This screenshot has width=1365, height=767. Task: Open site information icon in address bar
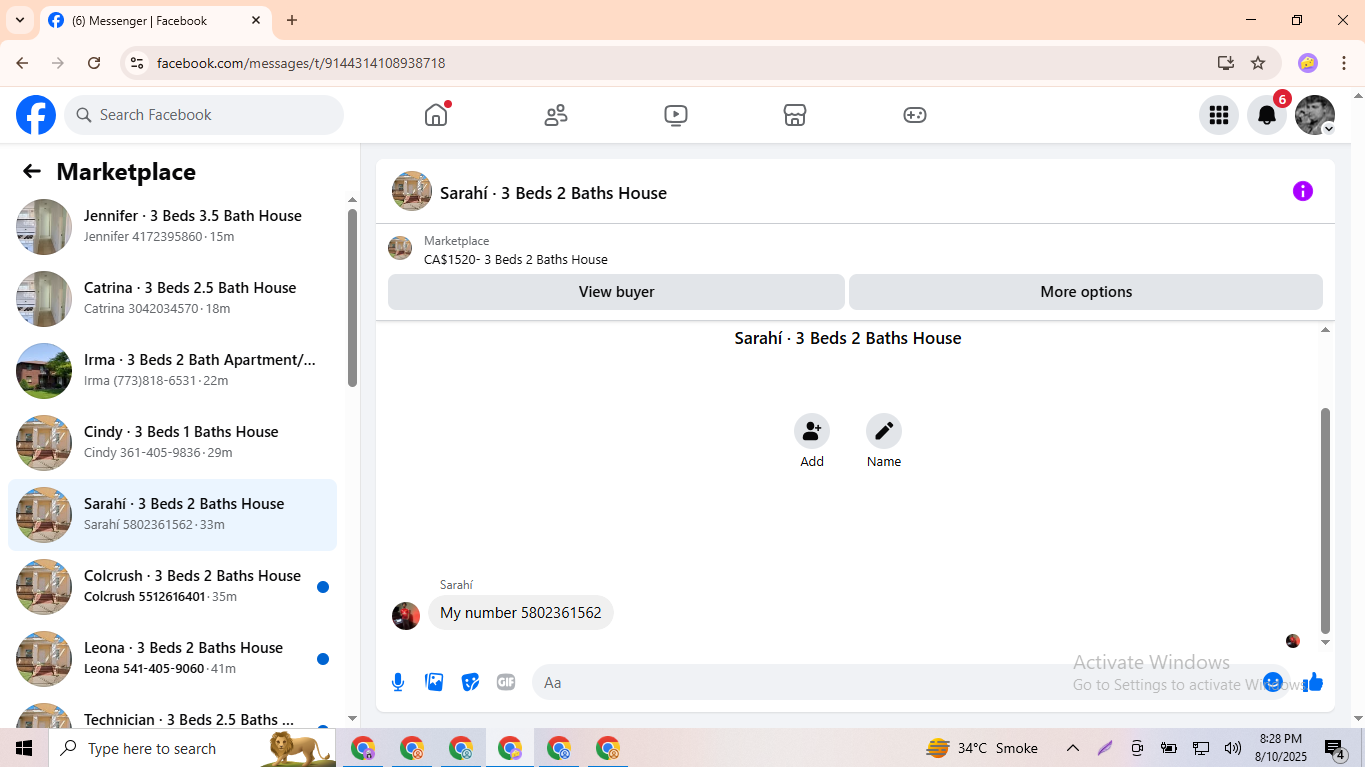pos(137,63)
